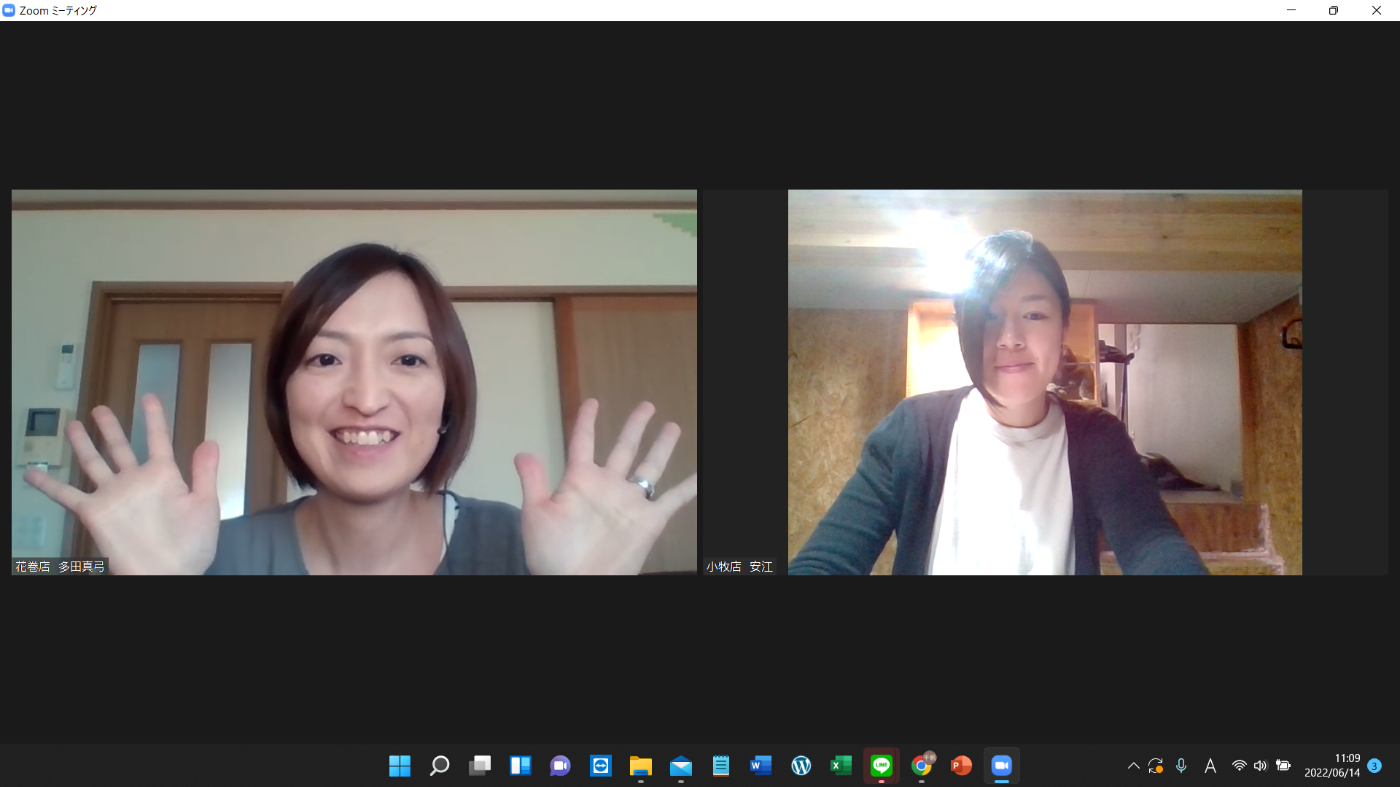Launch Microsoft Word from the taskbar
The height and width of the screenshot is (787, 1400).
click(x=761, y=766)
